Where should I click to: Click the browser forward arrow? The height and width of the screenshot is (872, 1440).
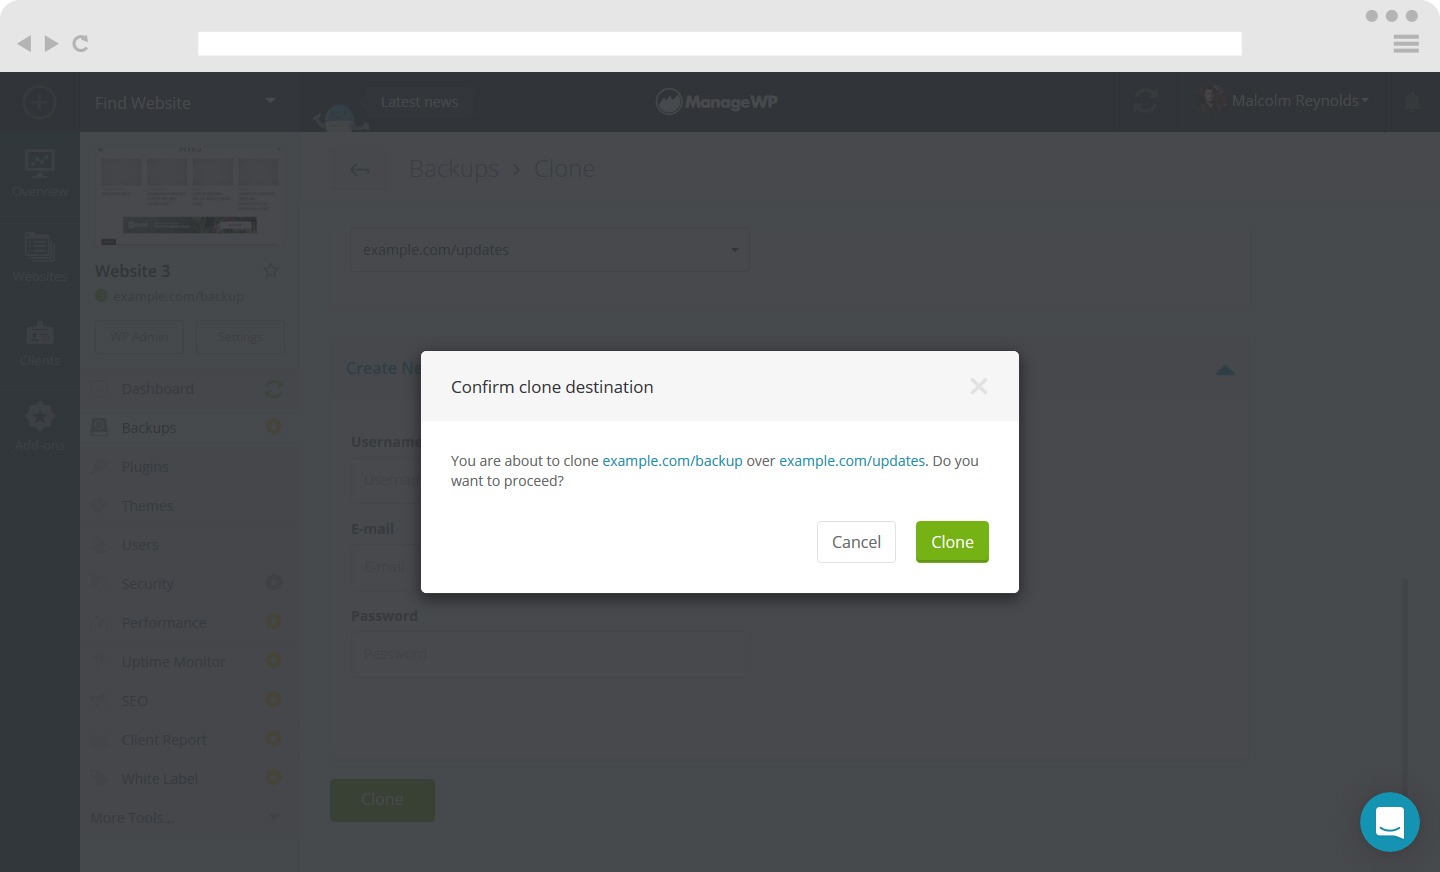[51, 43]
